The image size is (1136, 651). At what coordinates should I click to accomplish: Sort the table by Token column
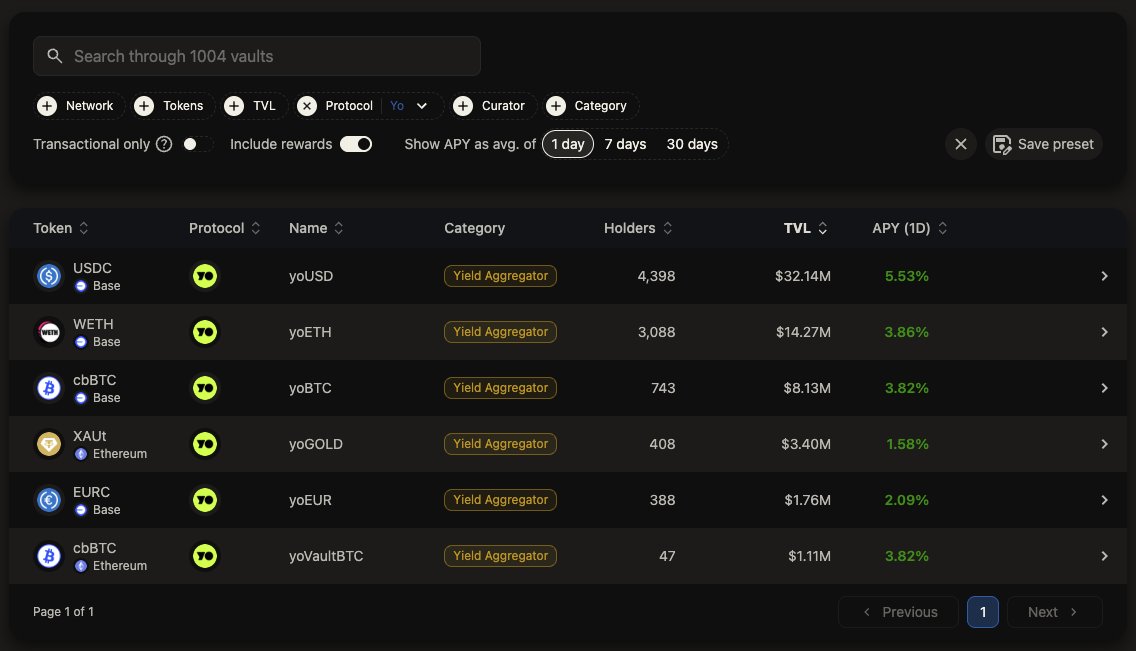[x=61, y=228]
